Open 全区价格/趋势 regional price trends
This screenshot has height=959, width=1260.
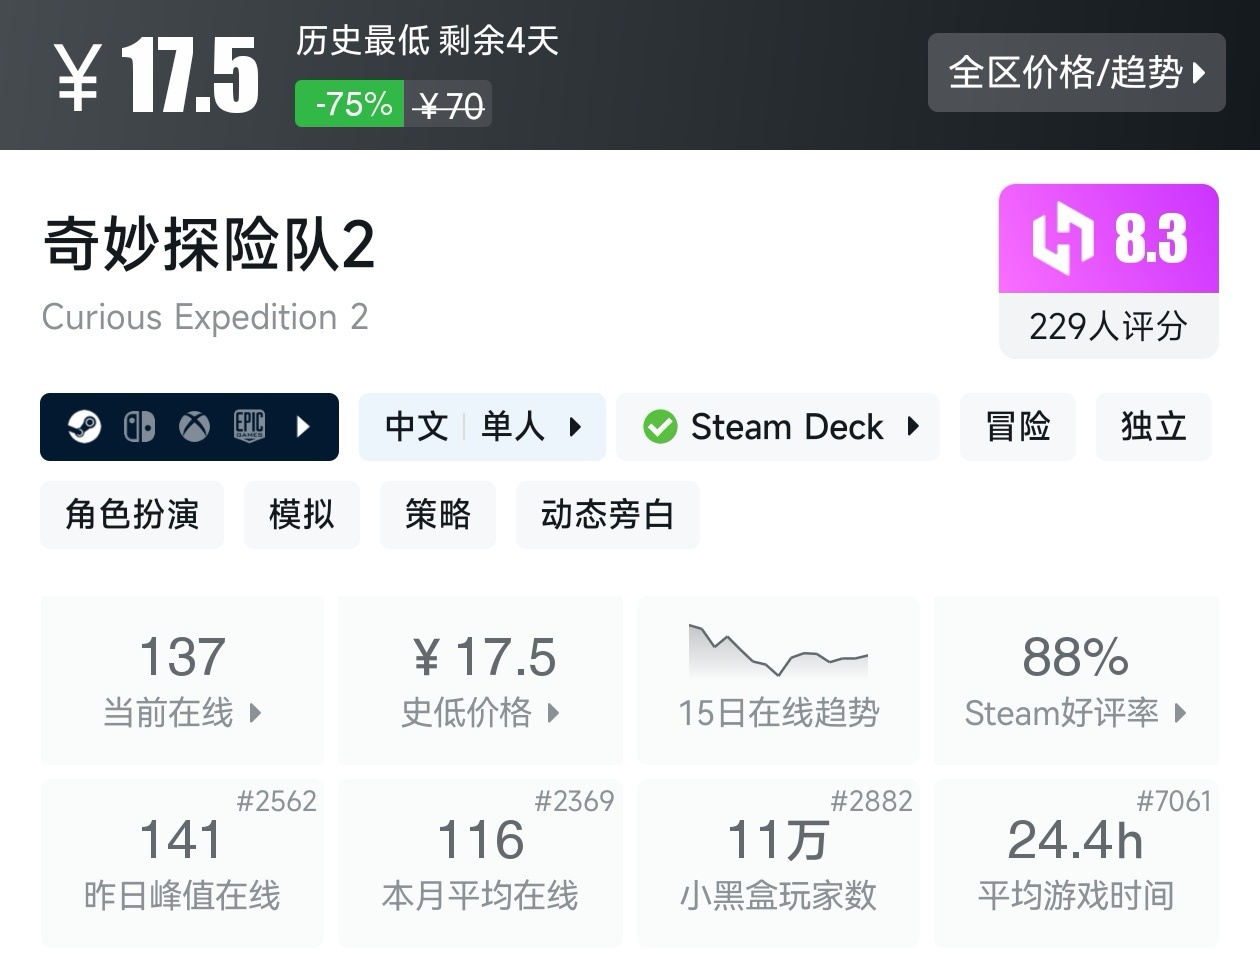1076,72
